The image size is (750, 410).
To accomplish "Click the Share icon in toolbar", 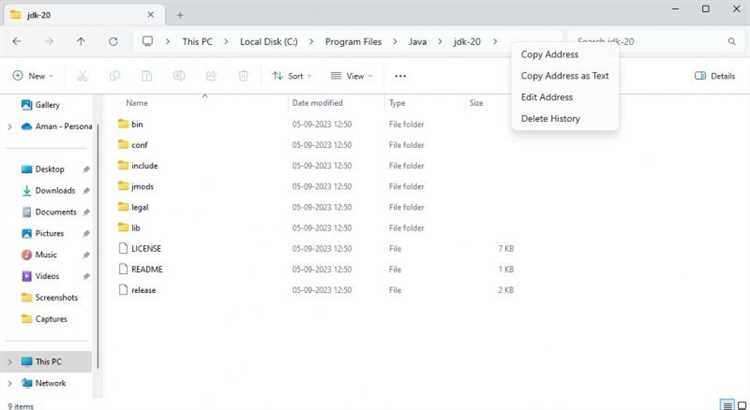I will pos(211,76).
